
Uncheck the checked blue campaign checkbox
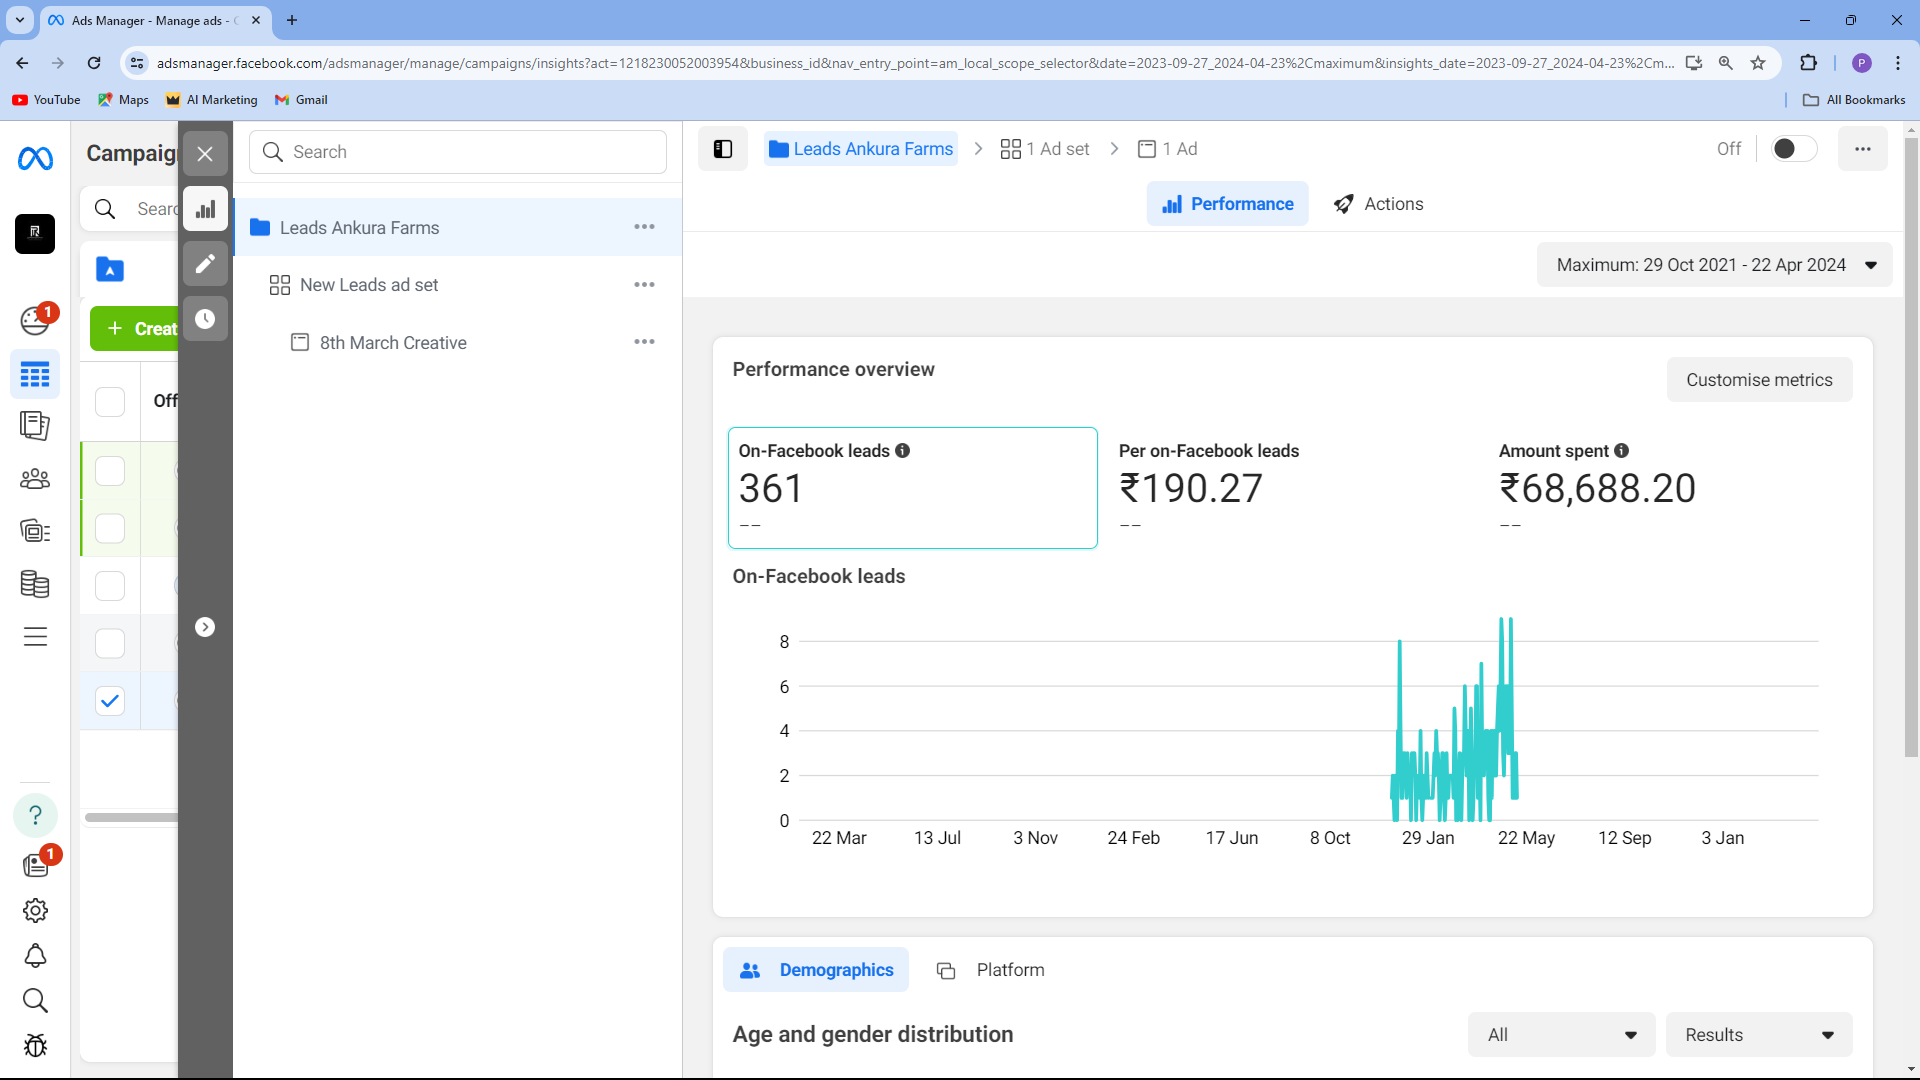(x=110, y=701)
